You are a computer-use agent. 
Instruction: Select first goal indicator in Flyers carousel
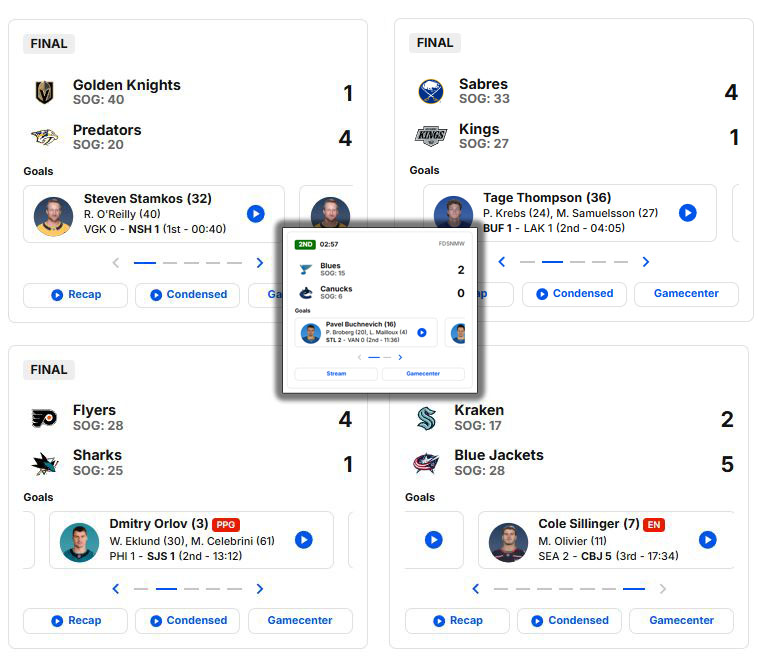click(x=141, y=589)
